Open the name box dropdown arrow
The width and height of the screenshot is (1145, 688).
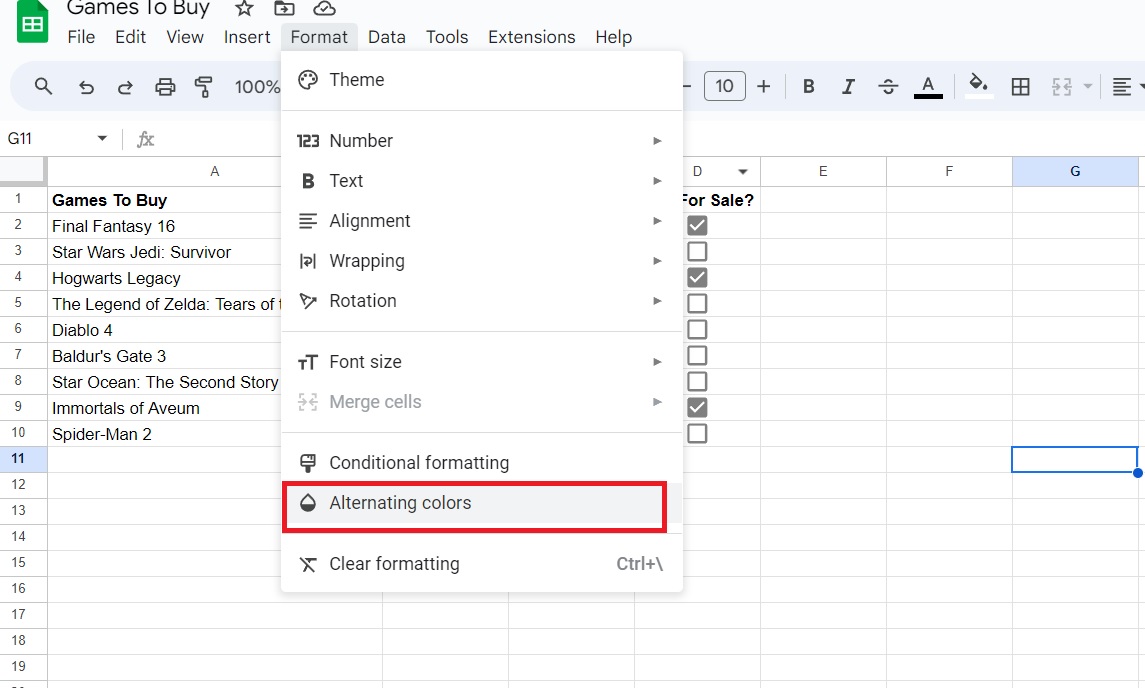[x=102, y=138]
